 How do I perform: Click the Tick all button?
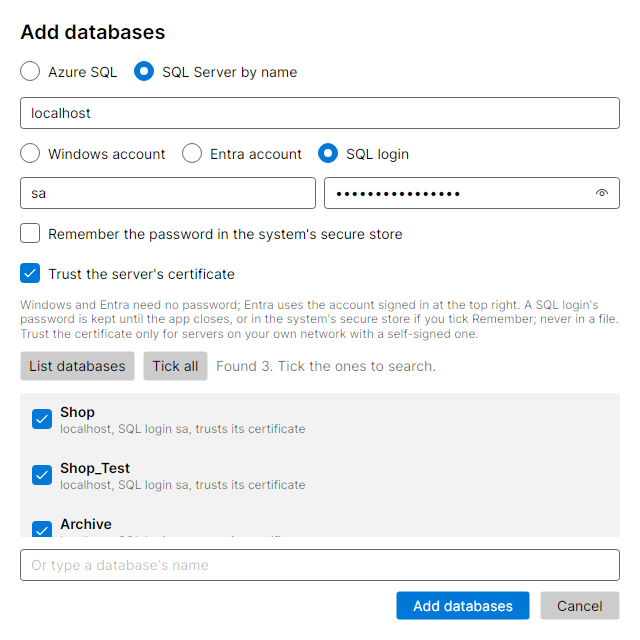click(x=175, y=366)
